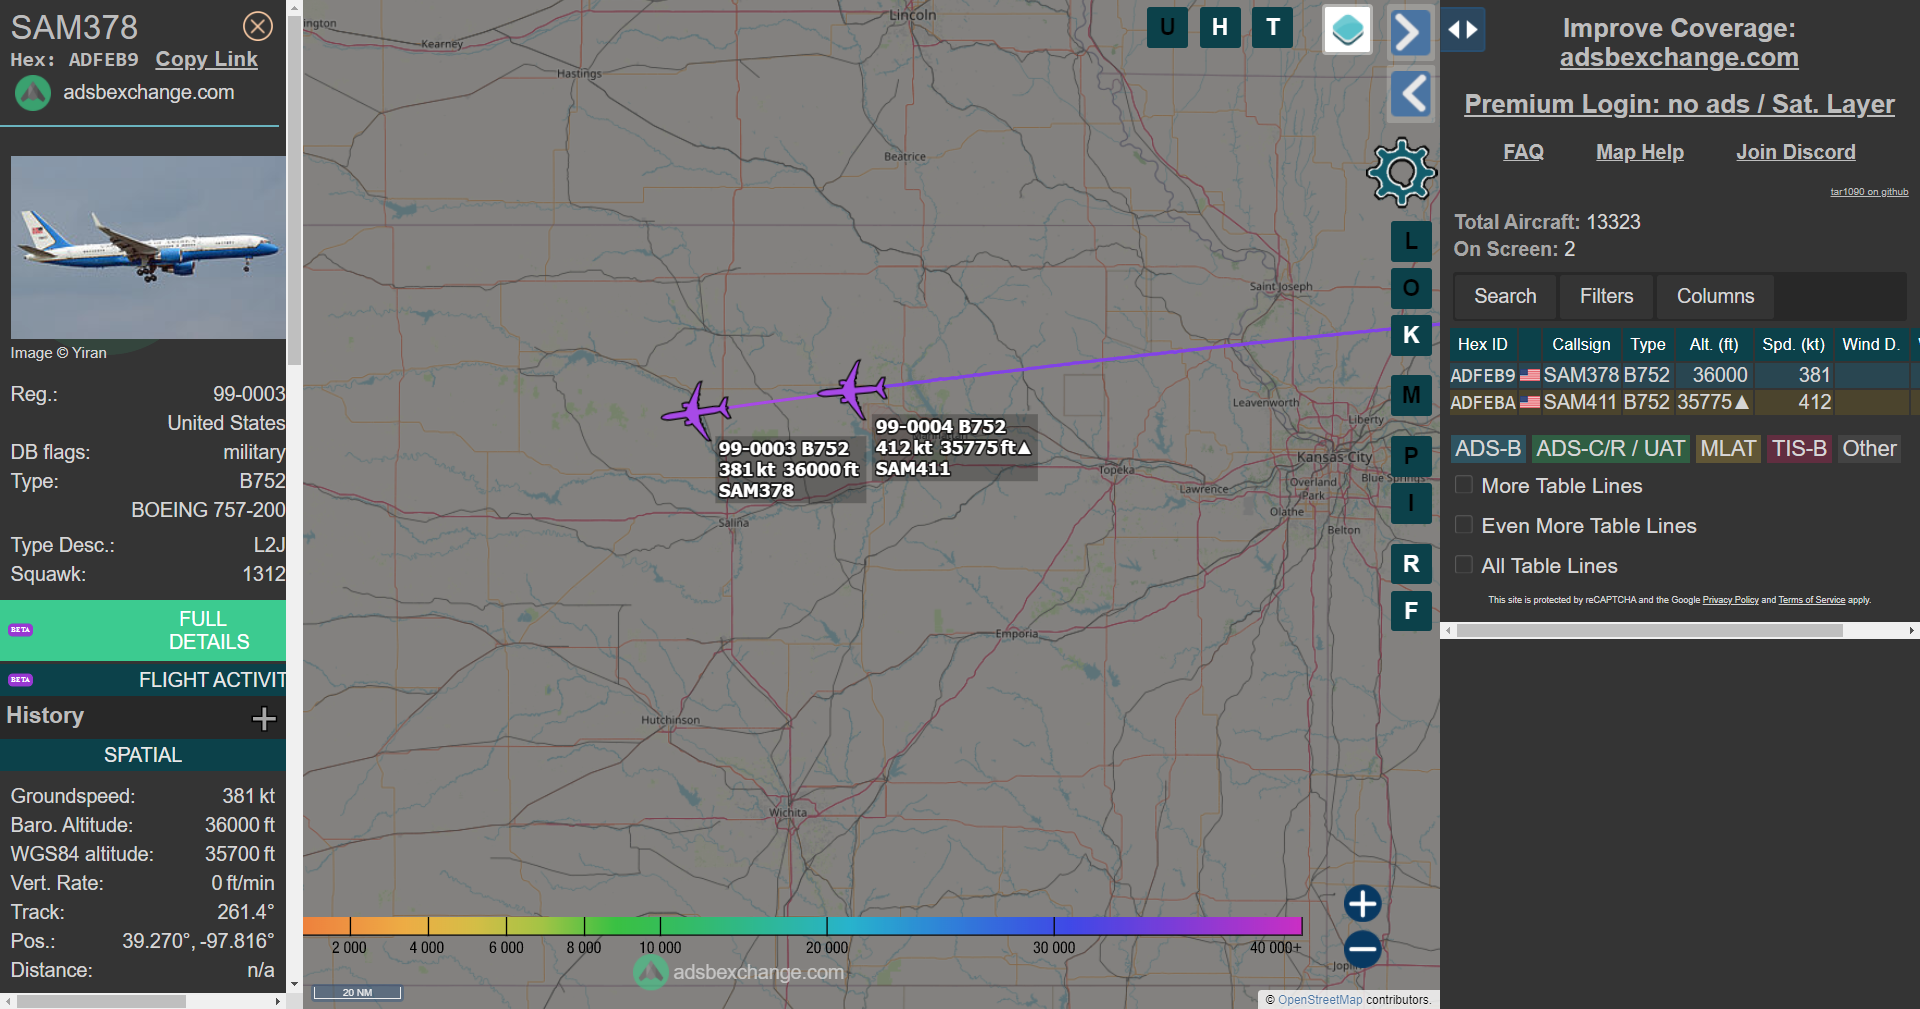Sort table by Hex ID column
The height and width of the screenshot is (1009, 1920).
(x=1483, y=344)
